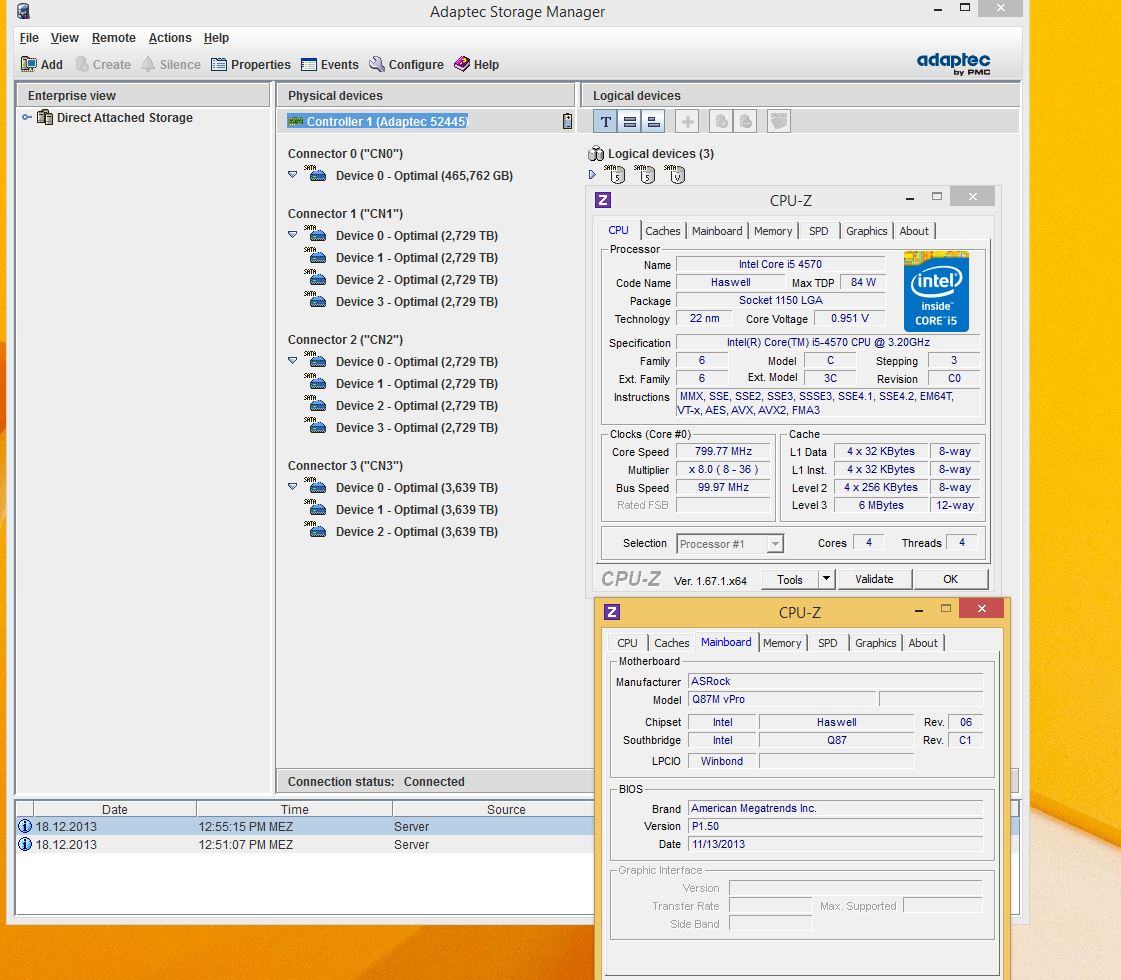Select the second SATA logical drive icon
1121x980 pixels.
click(644, 174)
